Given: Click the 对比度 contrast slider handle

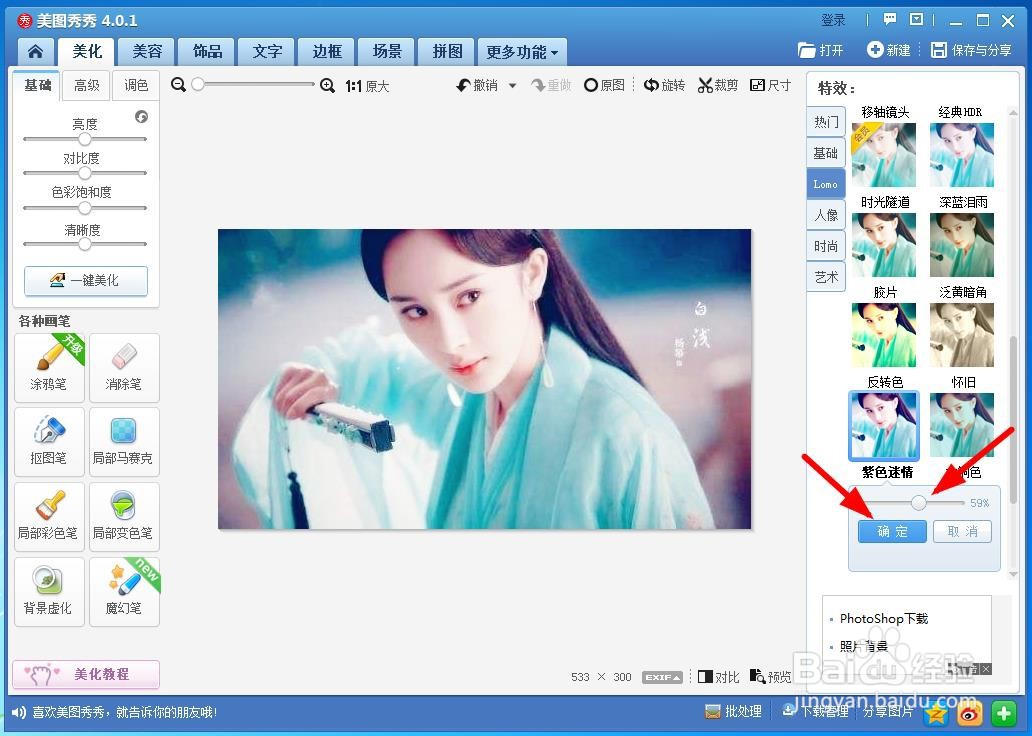Looking at the screenshot, I should tap(84, 173).
